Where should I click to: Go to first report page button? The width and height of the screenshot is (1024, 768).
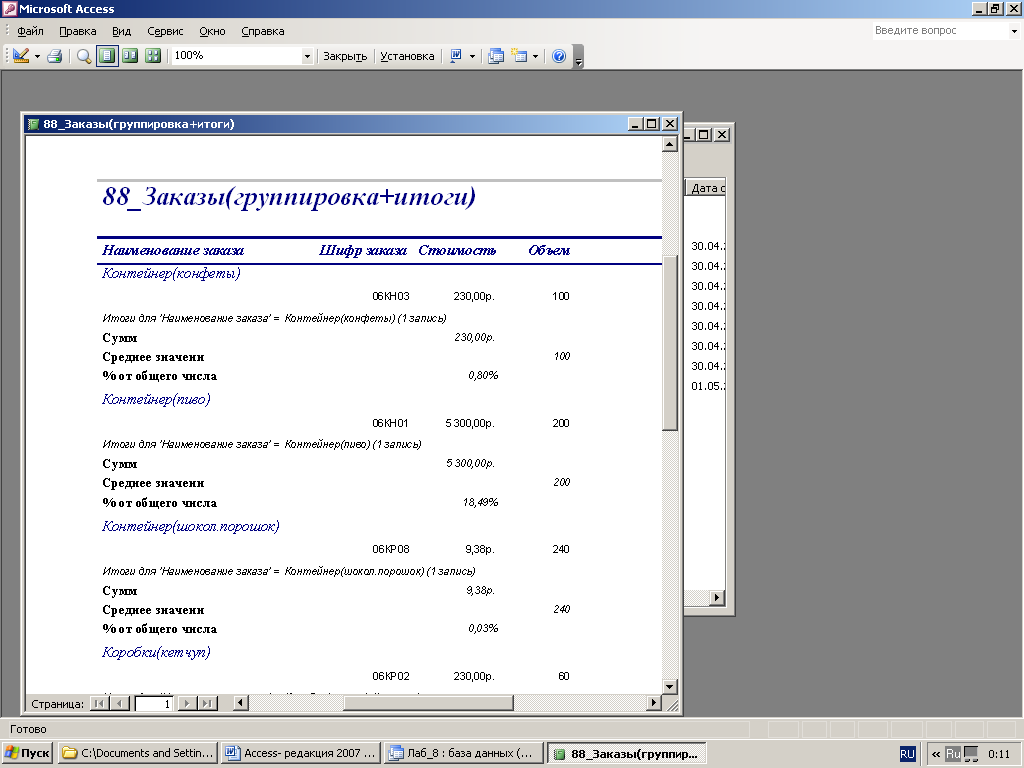coord(99,703)
